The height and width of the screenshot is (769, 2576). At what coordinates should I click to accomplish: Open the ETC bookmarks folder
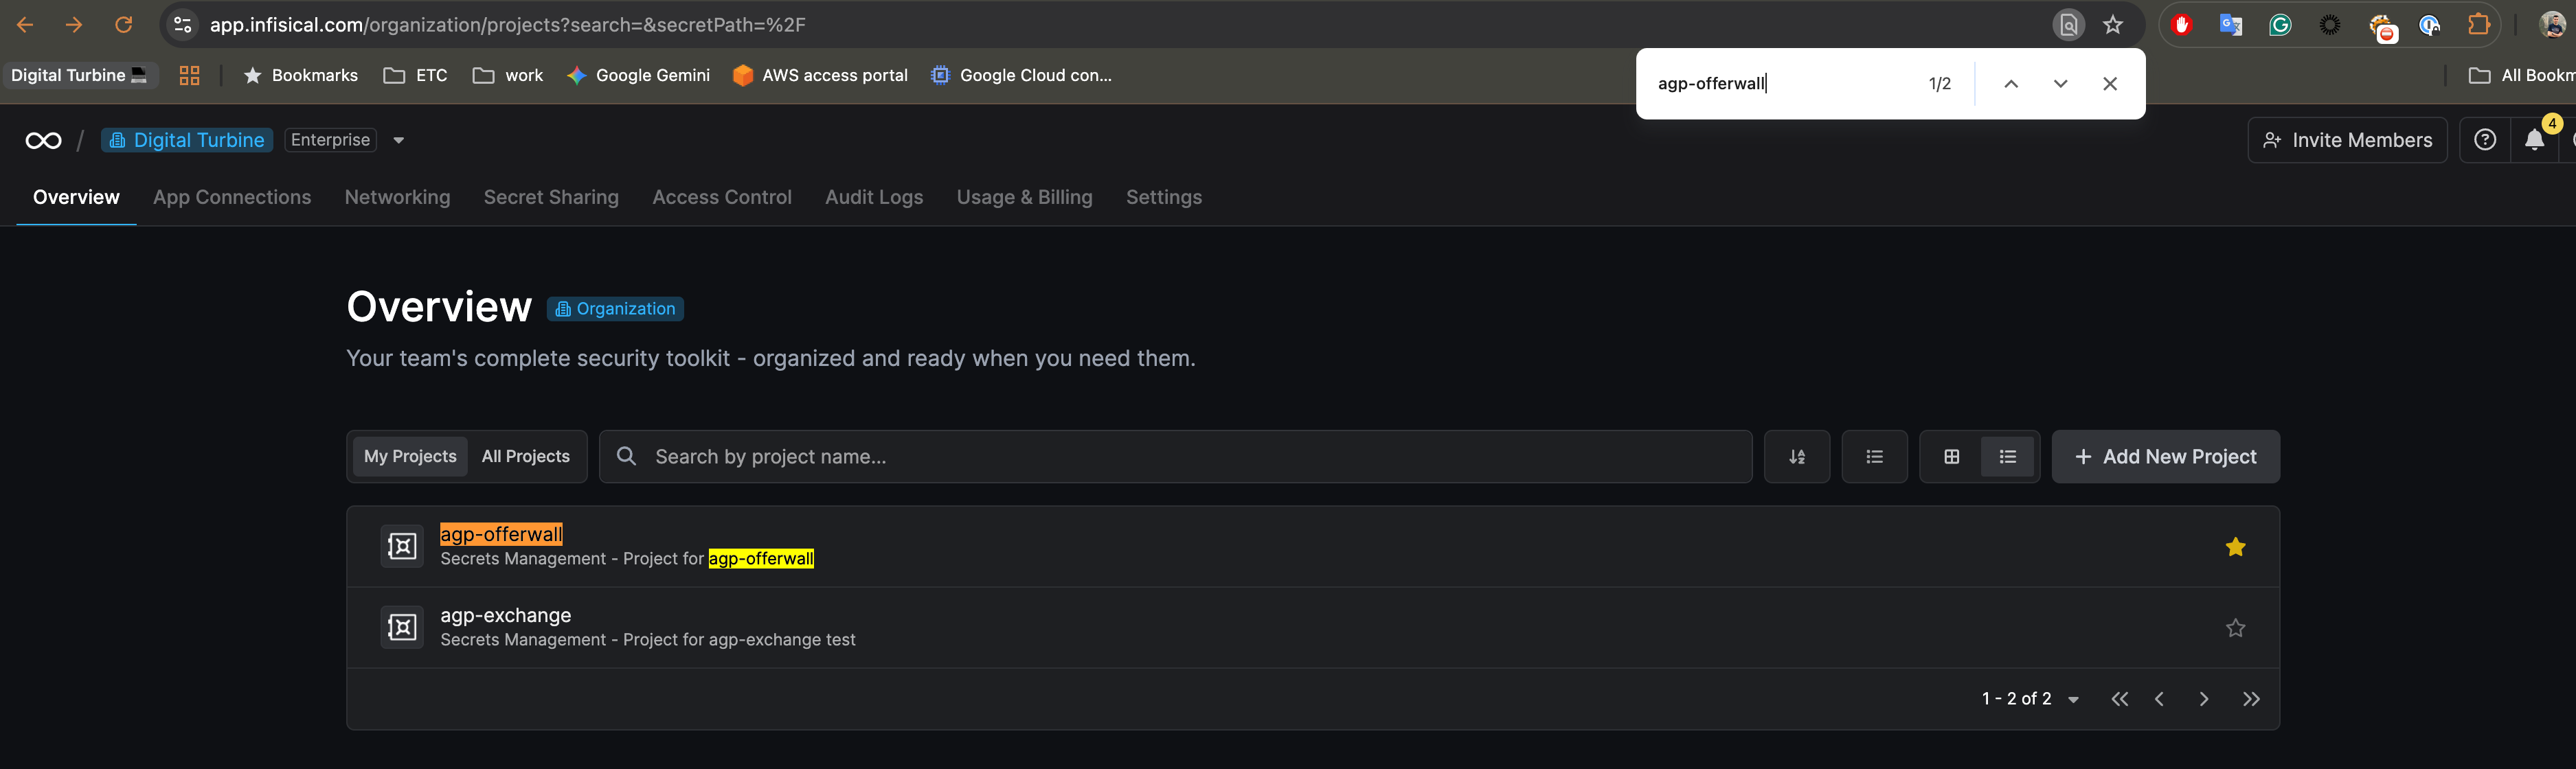pyautogui.click(x=416, y=76)
